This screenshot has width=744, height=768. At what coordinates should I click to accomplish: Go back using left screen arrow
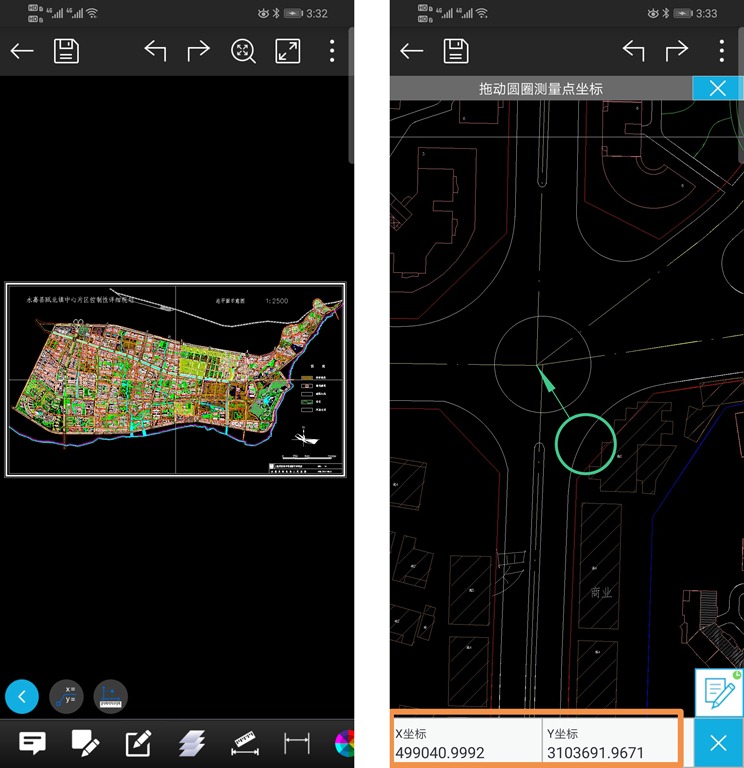(x=22, y=51)
